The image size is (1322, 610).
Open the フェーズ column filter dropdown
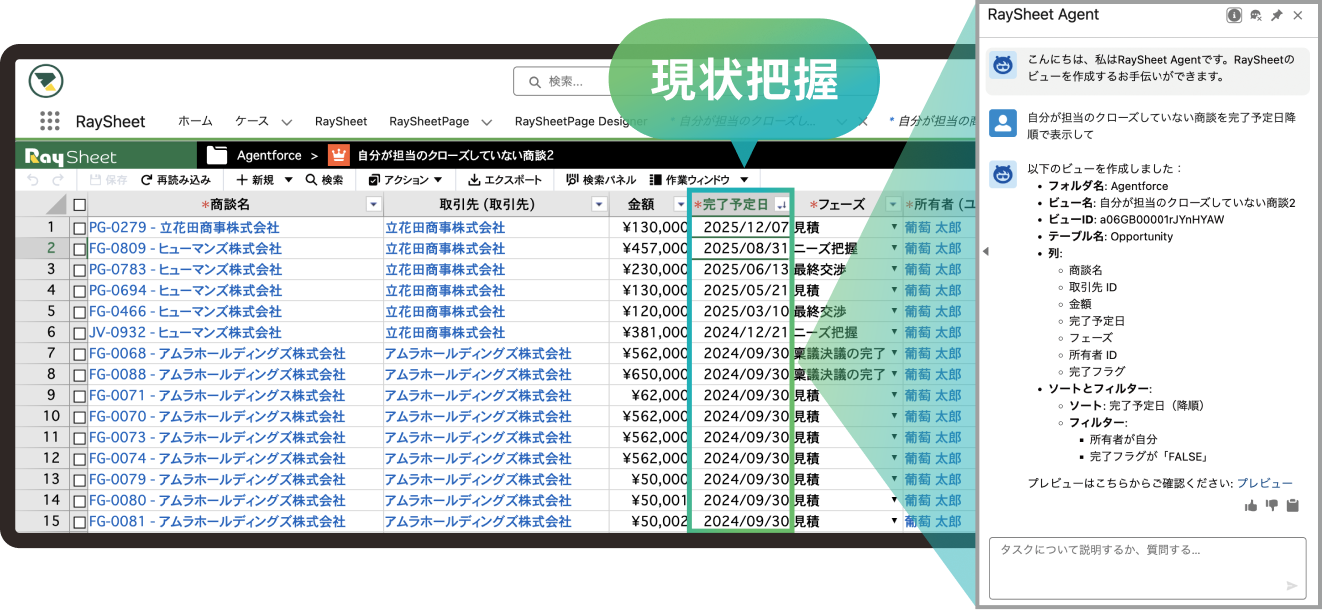coord(893,204)
